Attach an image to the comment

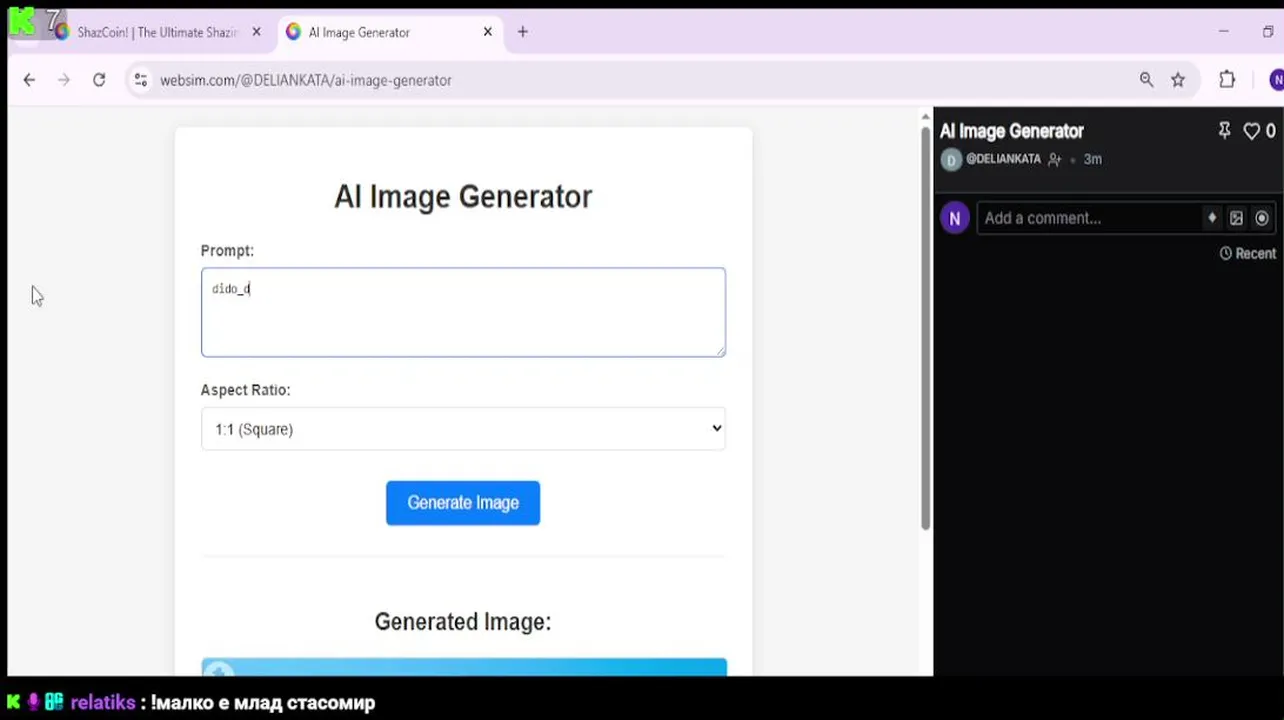click(1236, 218)
